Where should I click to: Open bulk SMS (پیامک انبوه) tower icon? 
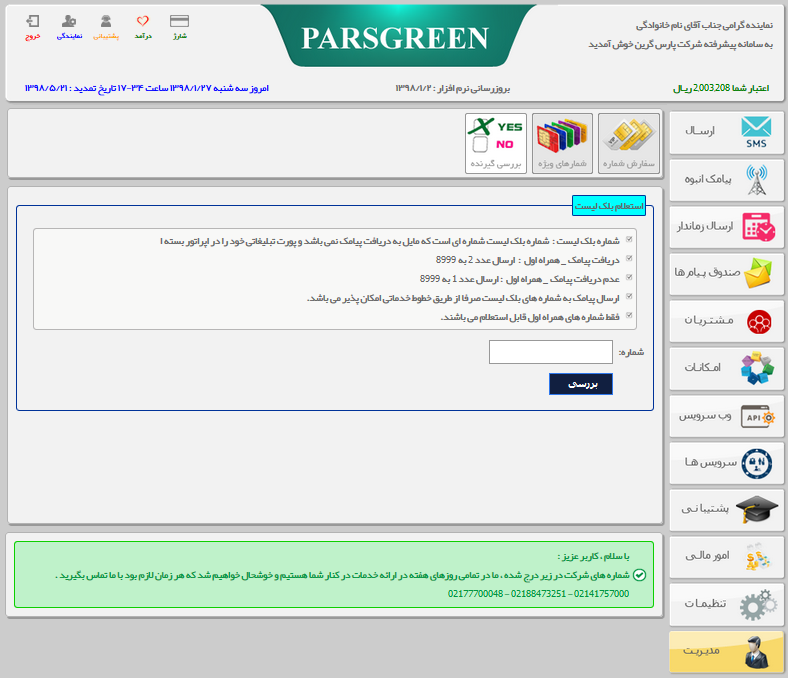[757, 180]
